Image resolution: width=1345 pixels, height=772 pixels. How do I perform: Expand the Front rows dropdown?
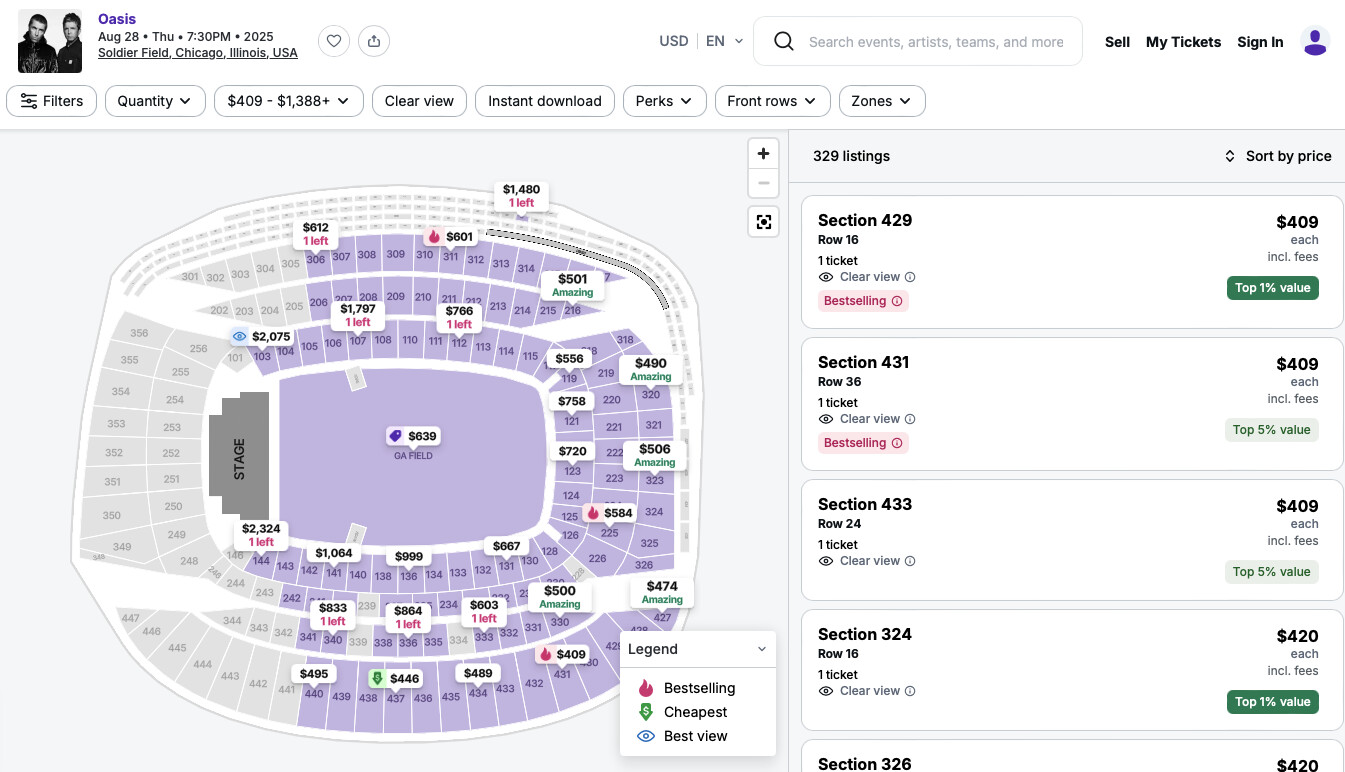tap(773, 101)
